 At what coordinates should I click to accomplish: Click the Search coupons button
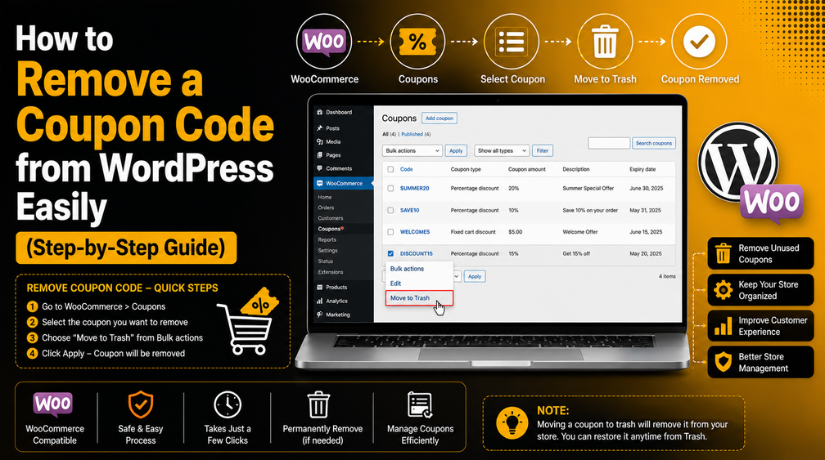pos(653,143)
